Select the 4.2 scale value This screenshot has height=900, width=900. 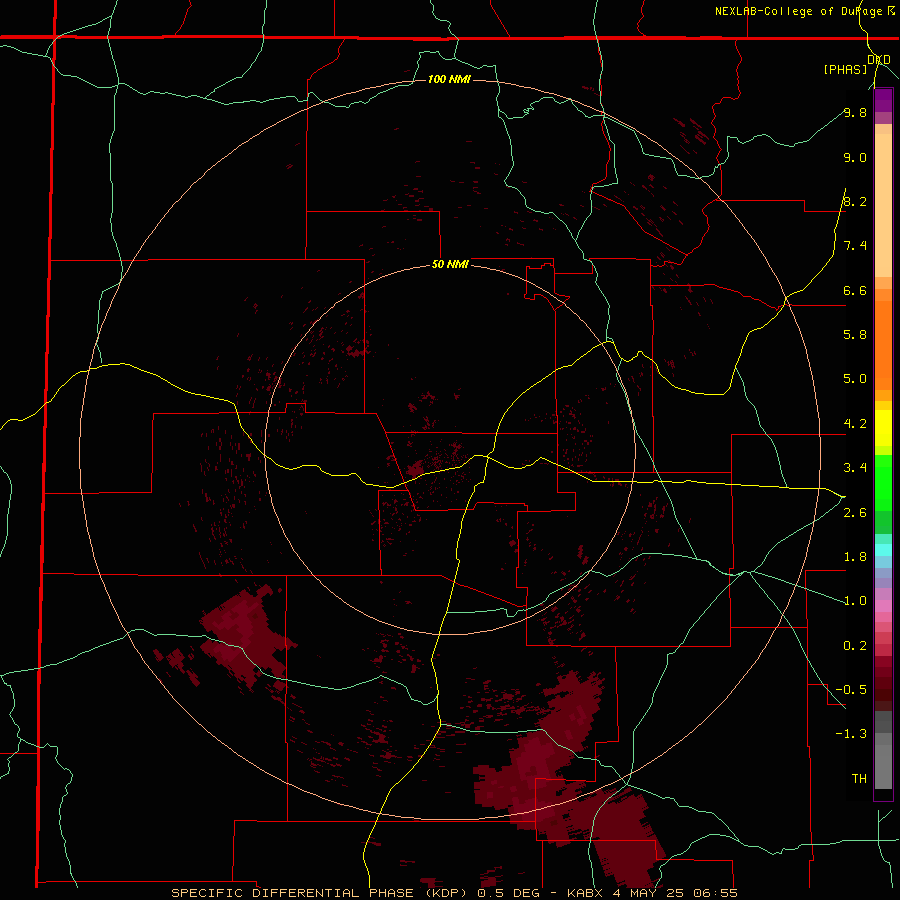(855, 424)
